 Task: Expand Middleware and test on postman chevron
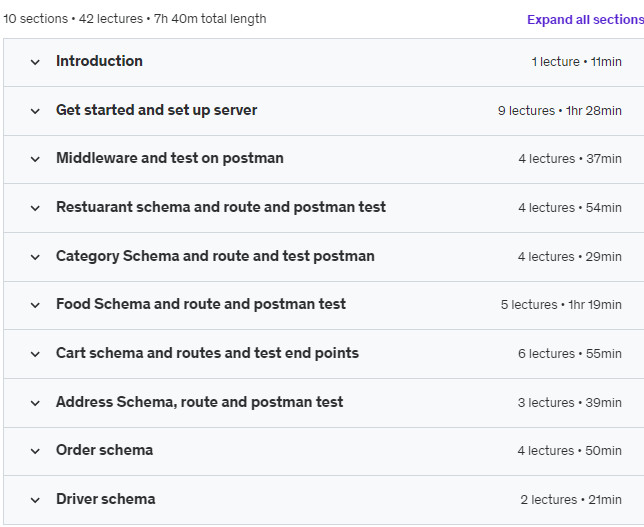35,159
